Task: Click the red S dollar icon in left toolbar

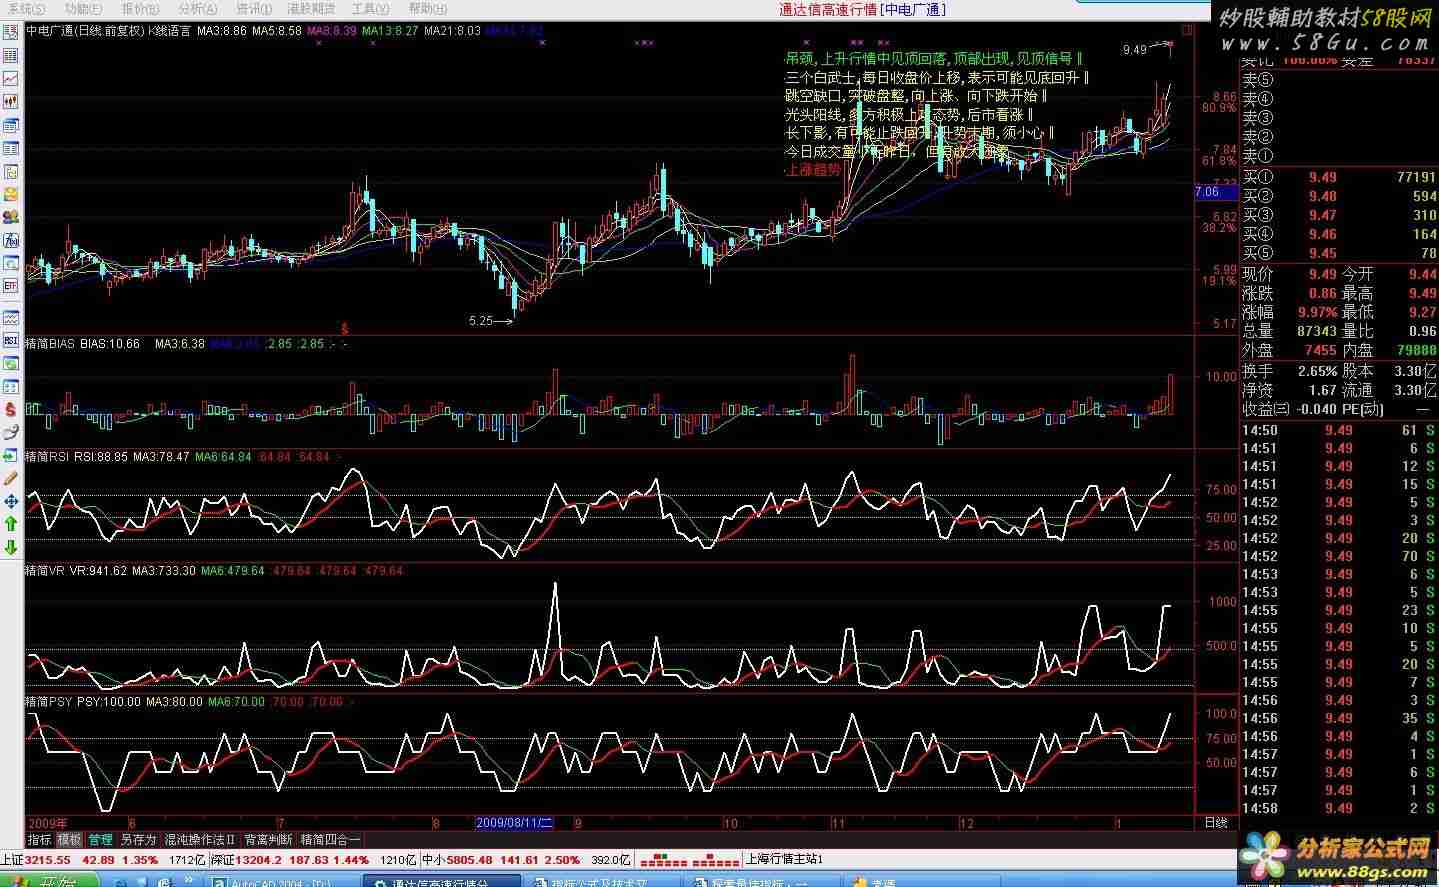Action: [x=11, y=410]
